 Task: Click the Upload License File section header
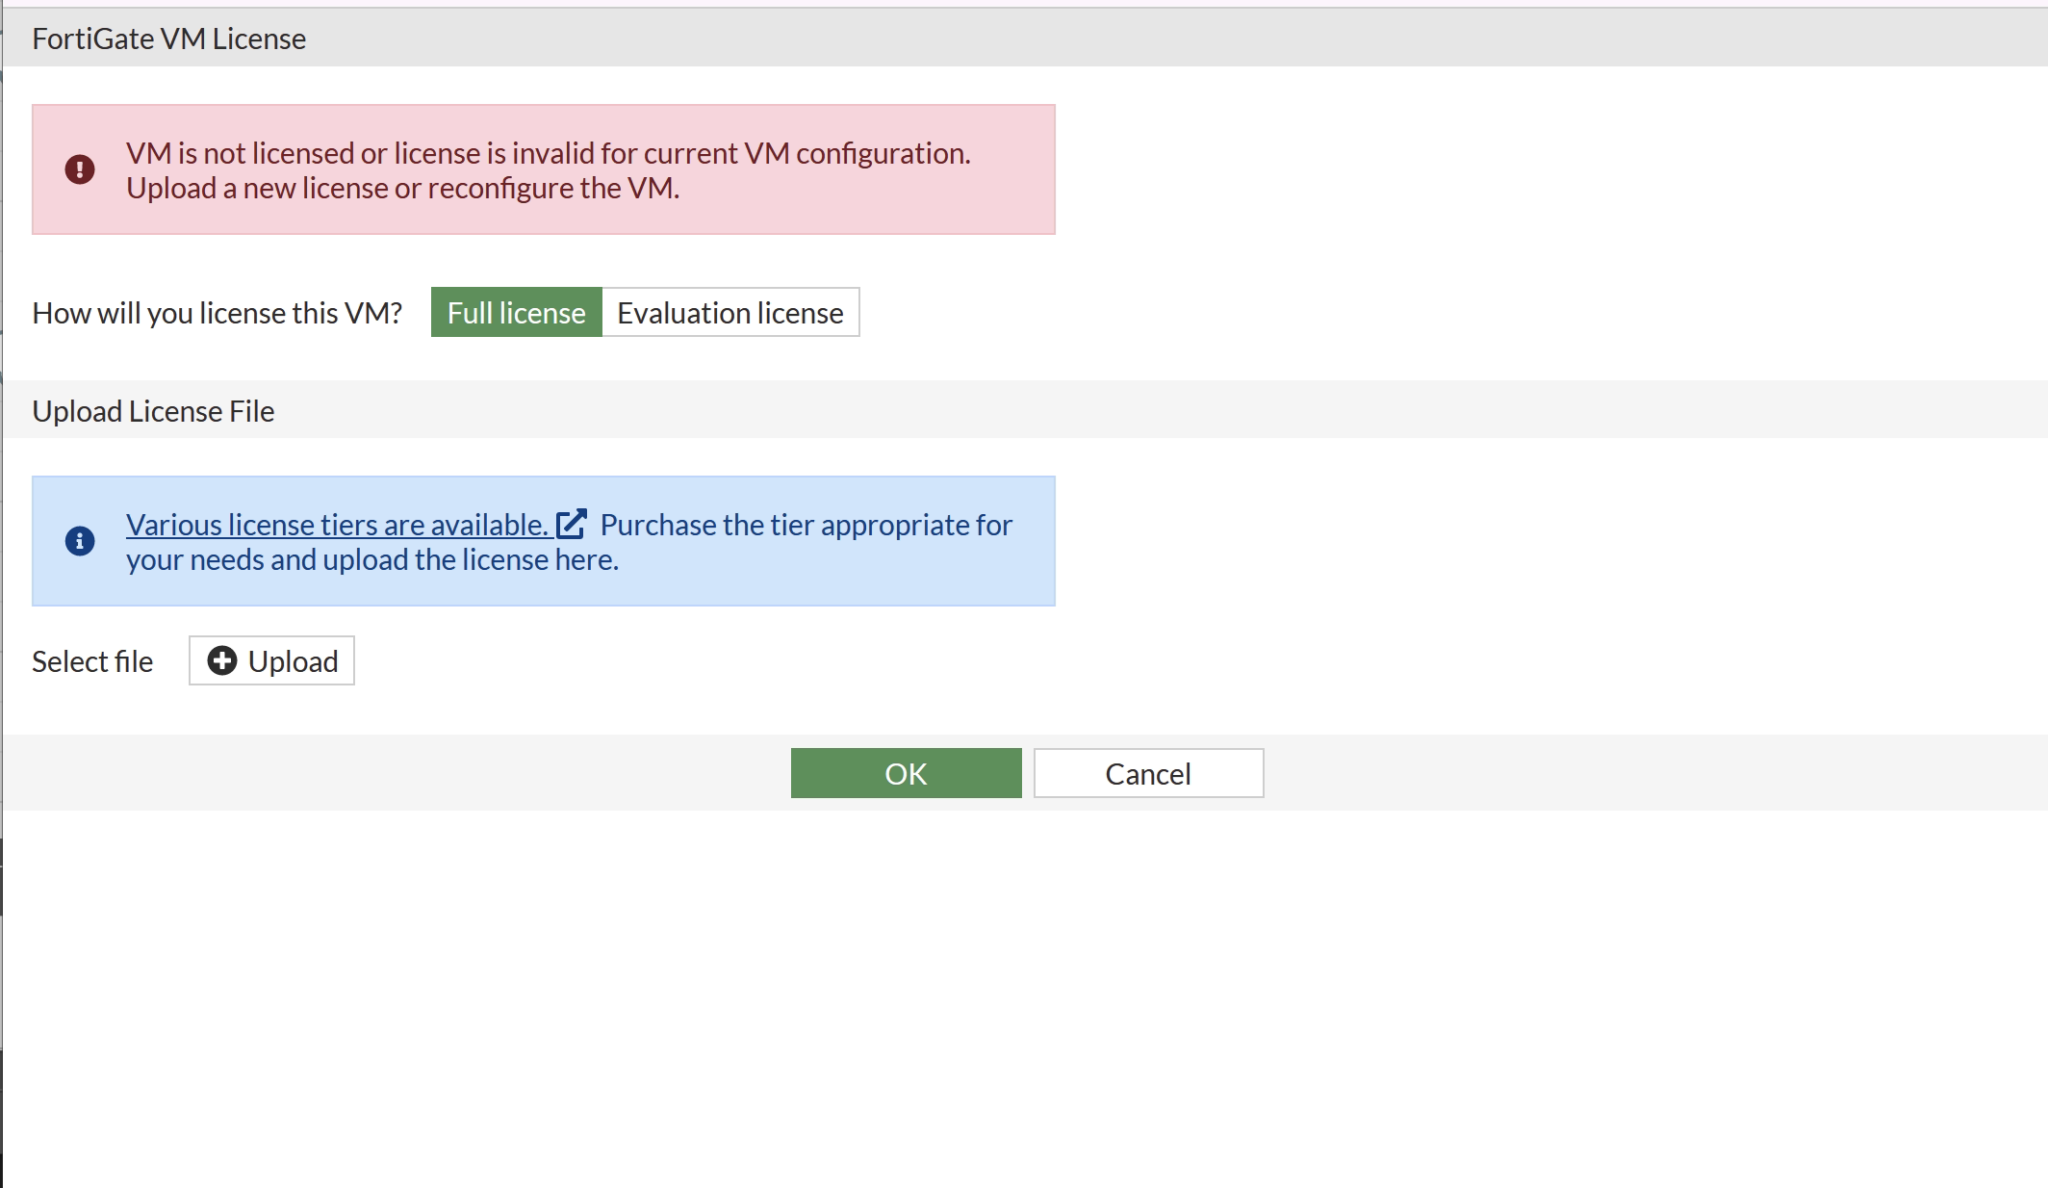tap(153, 410)
